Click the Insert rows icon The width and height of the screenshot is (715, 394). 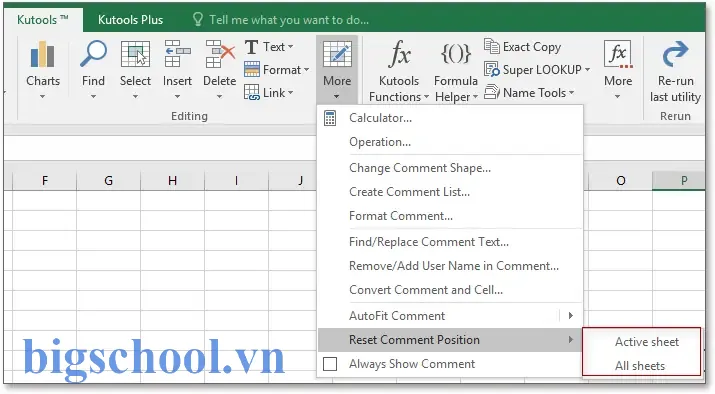(x=177, y=53)
